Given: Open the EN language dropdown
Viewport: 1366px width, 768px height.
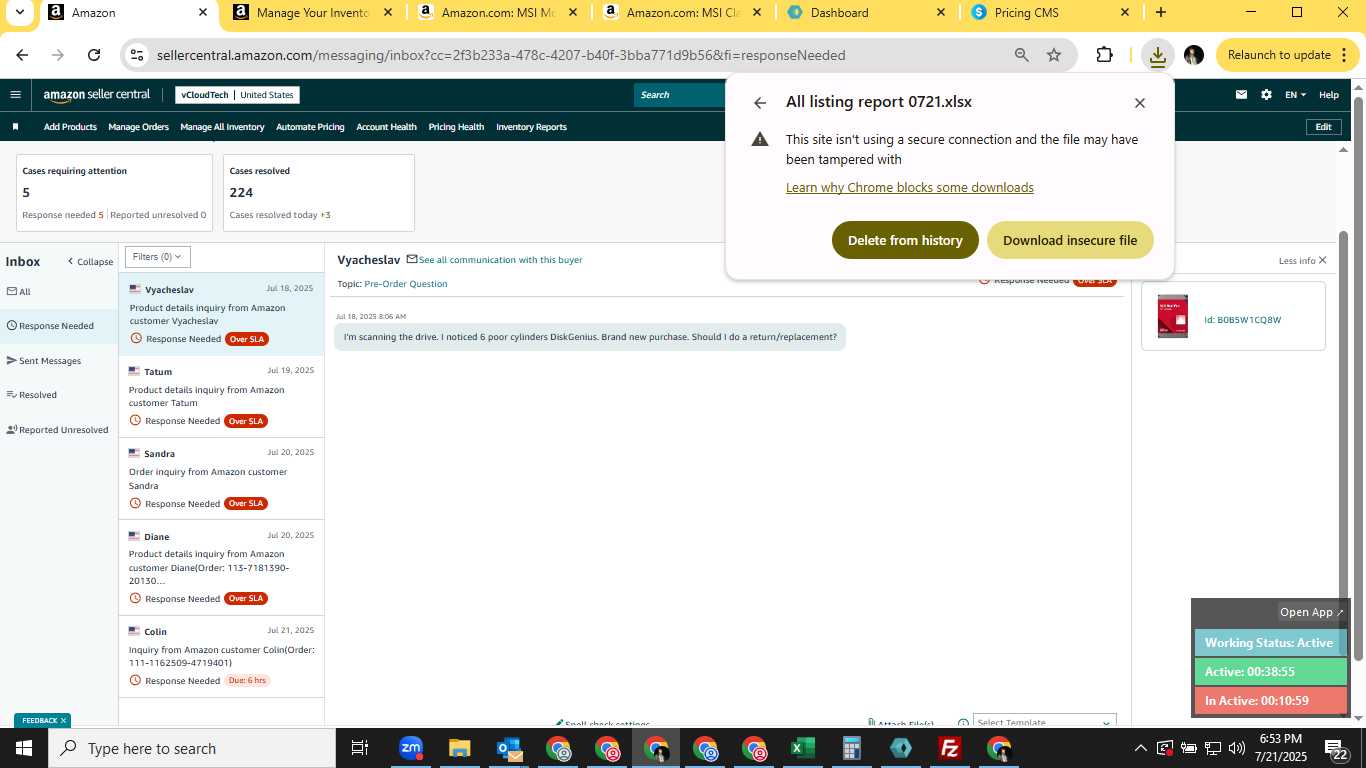Looking at the screenshot, I should coord(1295,95).
